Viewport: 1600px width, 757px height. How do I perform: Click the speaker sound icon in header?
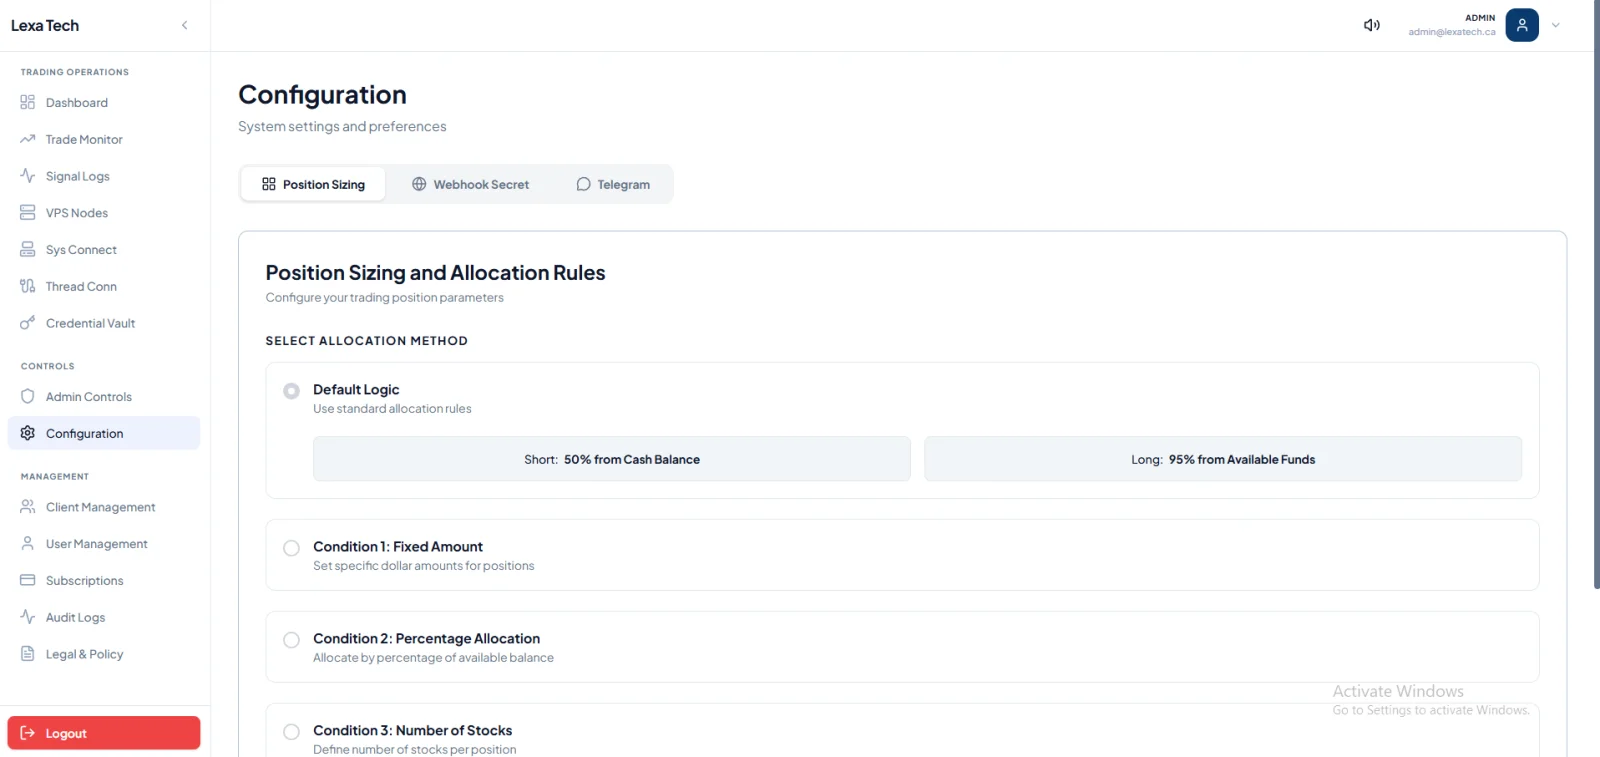click(1372, 25)
